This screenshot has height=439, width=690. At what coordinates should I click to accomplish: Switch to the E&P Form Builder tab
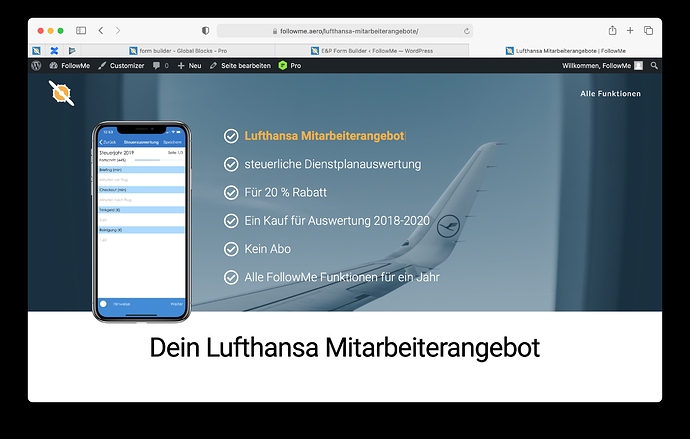pyautogui.click(x=372, y=51)
